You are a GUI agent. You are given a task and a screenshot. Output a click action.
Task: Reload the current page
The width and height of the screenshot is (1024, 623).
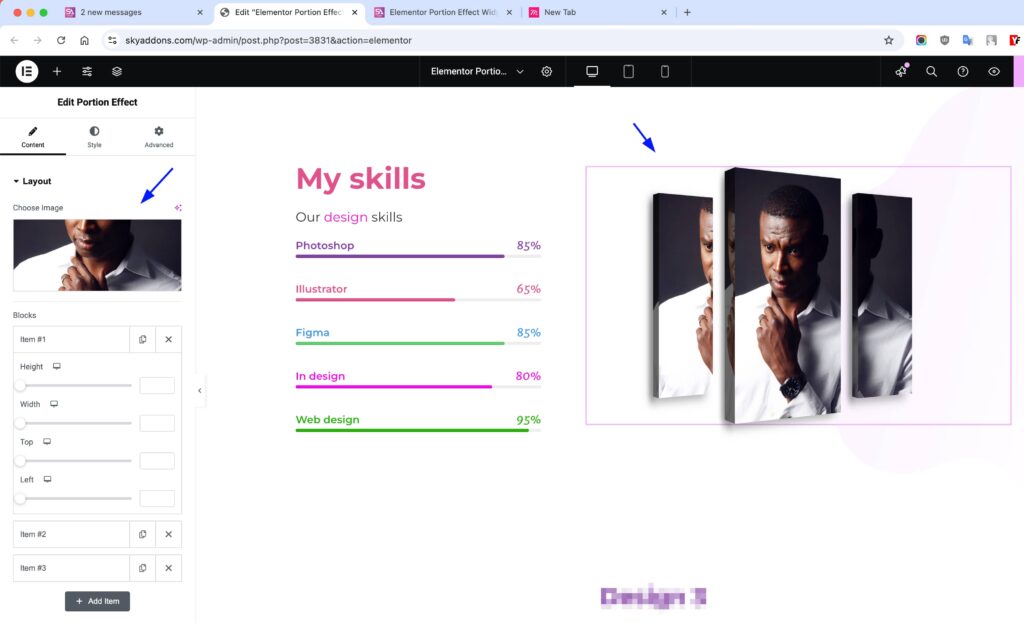click(61, 40)
